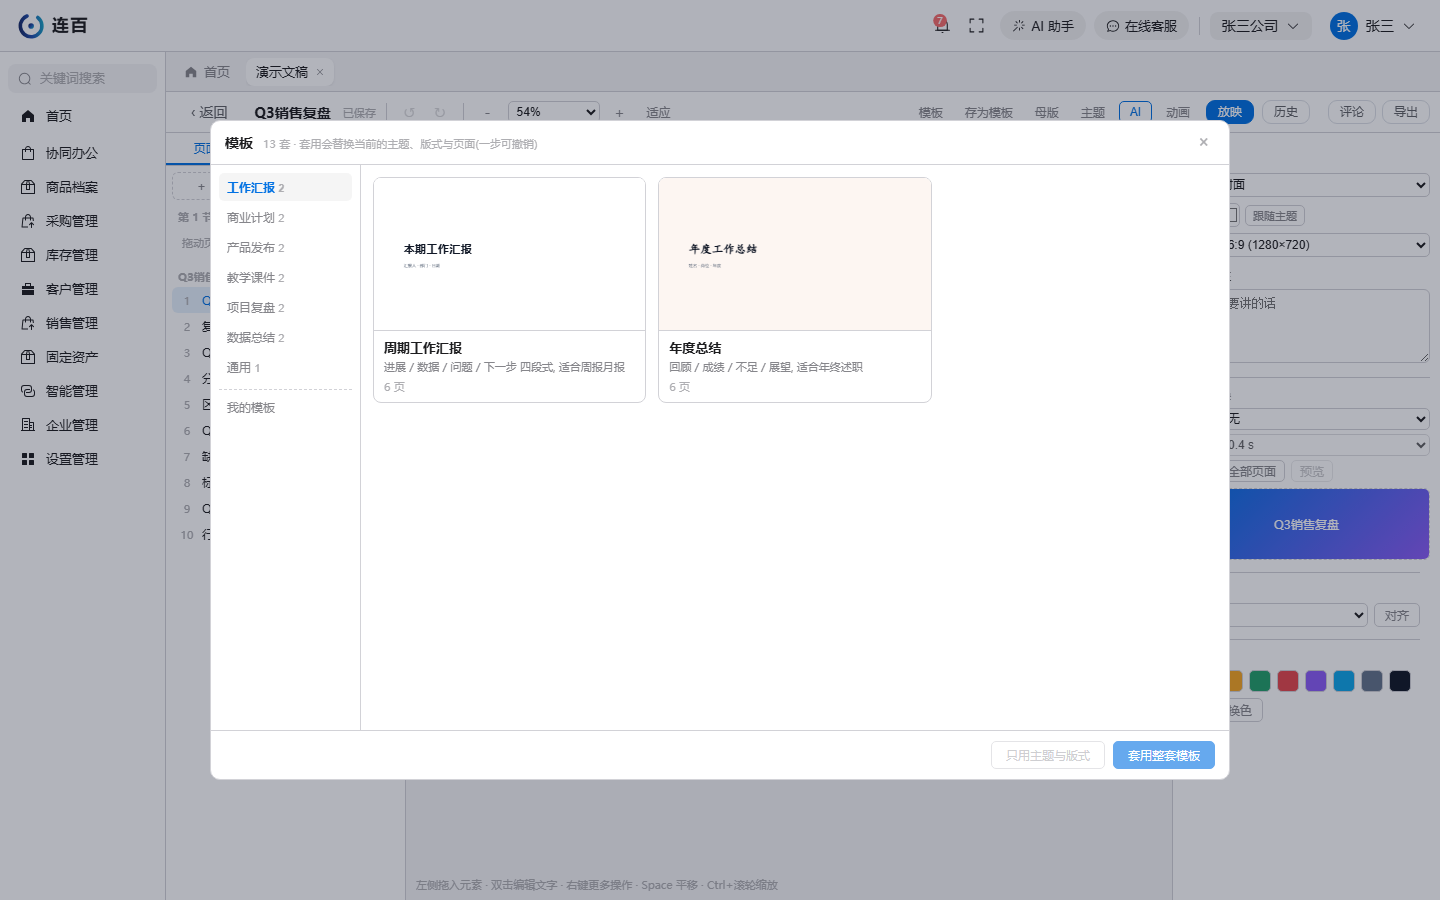Image resolution: width=1440 pixels, height=900 pixels.
Task: Focus the 关键词搜索 search field
Action: coord(83,78)
